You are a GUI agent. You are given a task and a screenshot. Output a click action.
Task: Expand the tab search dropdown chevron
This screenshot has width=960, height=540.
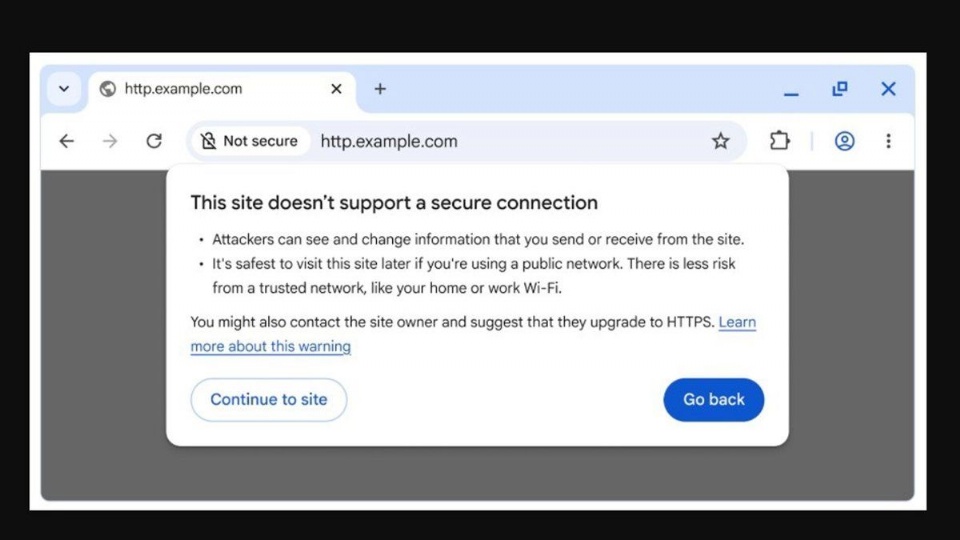pos(64,89)
